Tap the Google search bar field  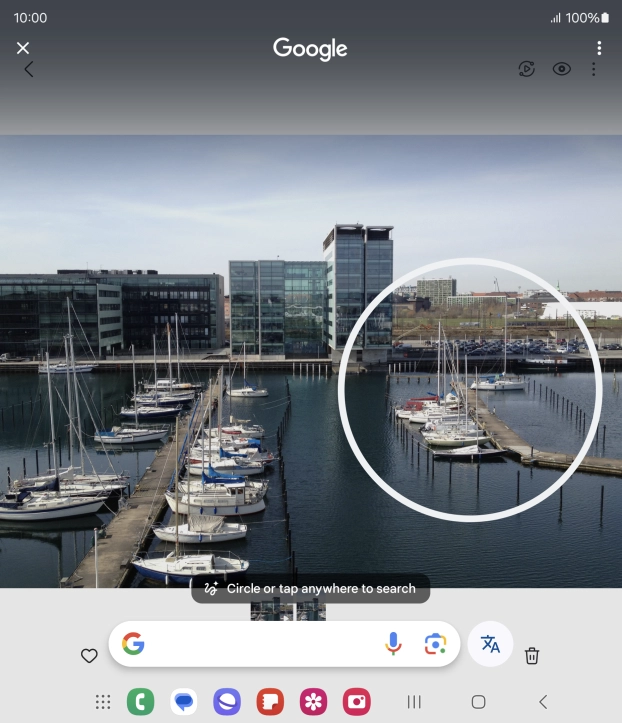tap(255, 645)
